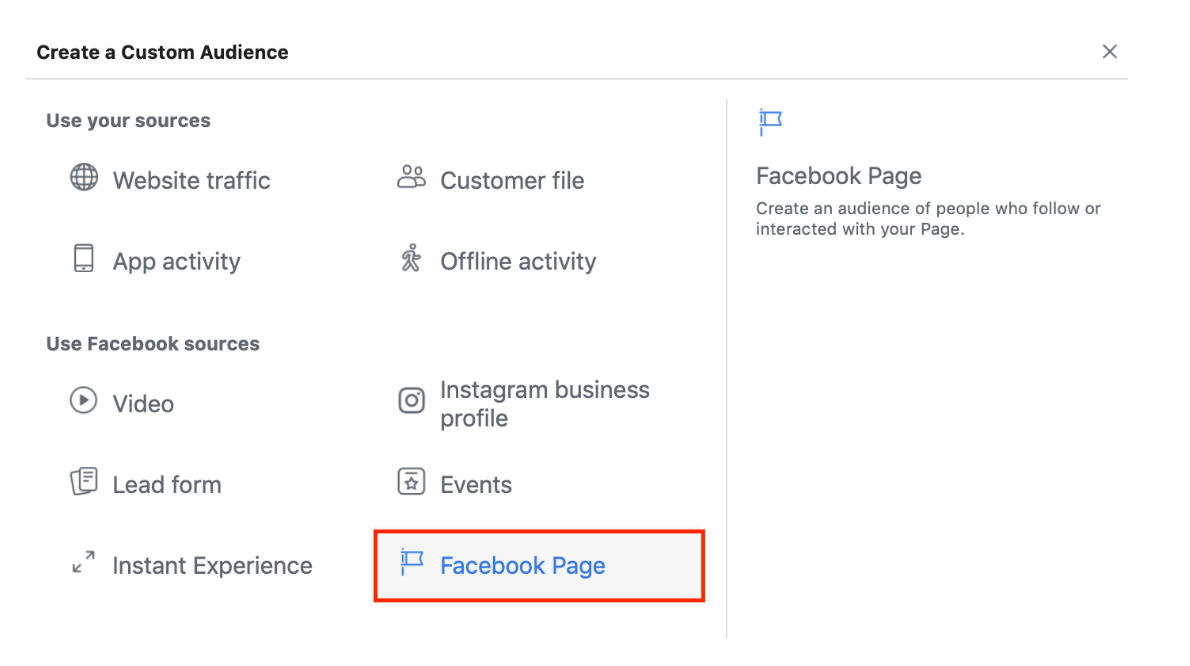Click the globe icon for Website traffic
This screenshot has height=666, width=1190.
click(84, 178)
